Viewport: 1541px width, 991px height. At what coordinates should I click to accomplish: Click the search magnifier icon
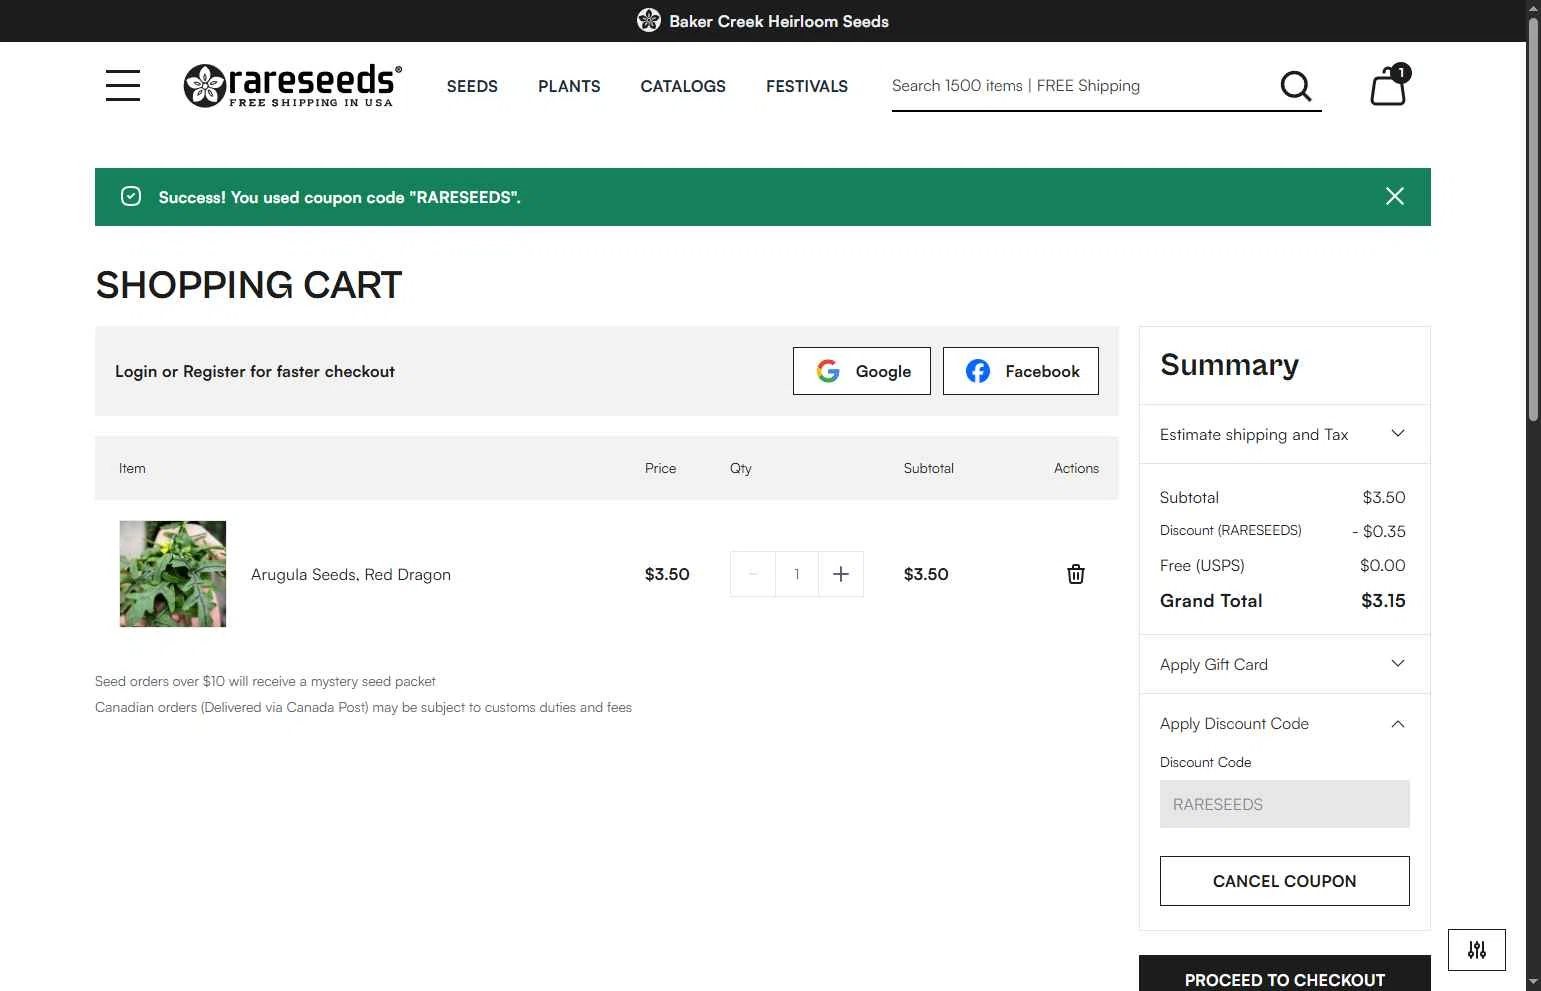[1296, 86]
